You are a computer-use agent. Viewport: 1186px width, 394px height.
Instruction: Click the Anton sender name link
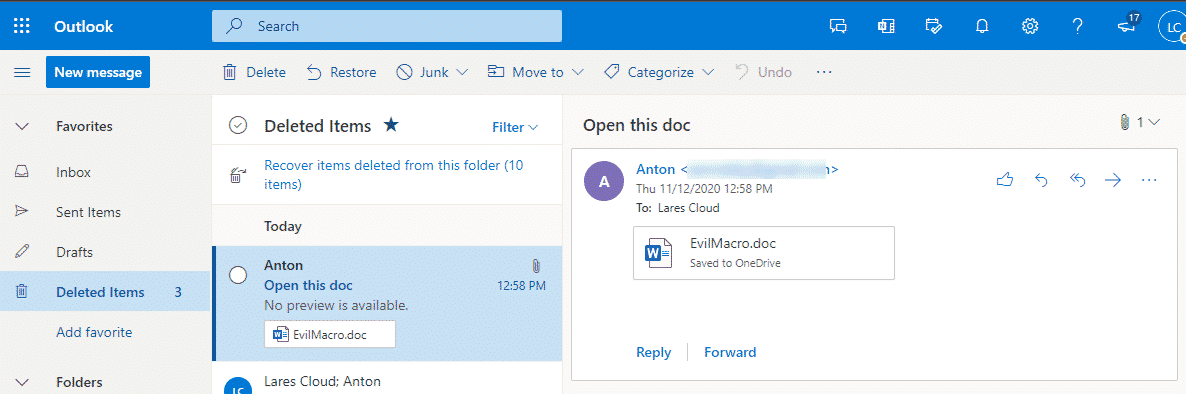pos(656,169)
